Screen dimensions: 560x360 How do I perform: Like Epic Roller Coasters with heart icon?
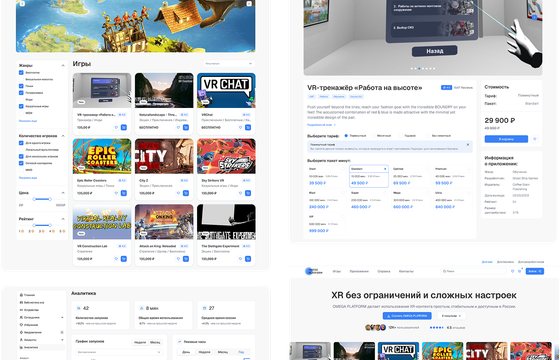116,193
